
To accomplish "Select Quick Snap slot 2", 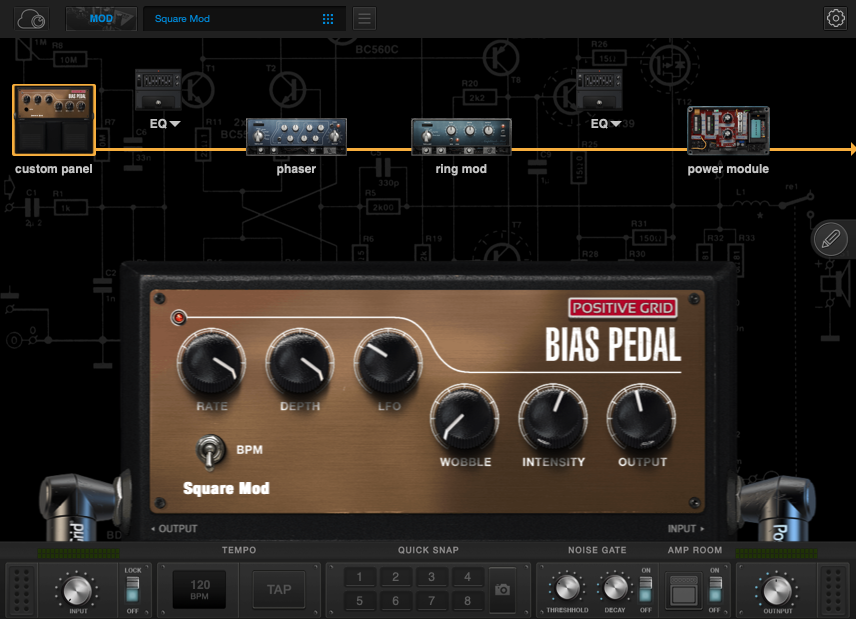I will 395,577.
